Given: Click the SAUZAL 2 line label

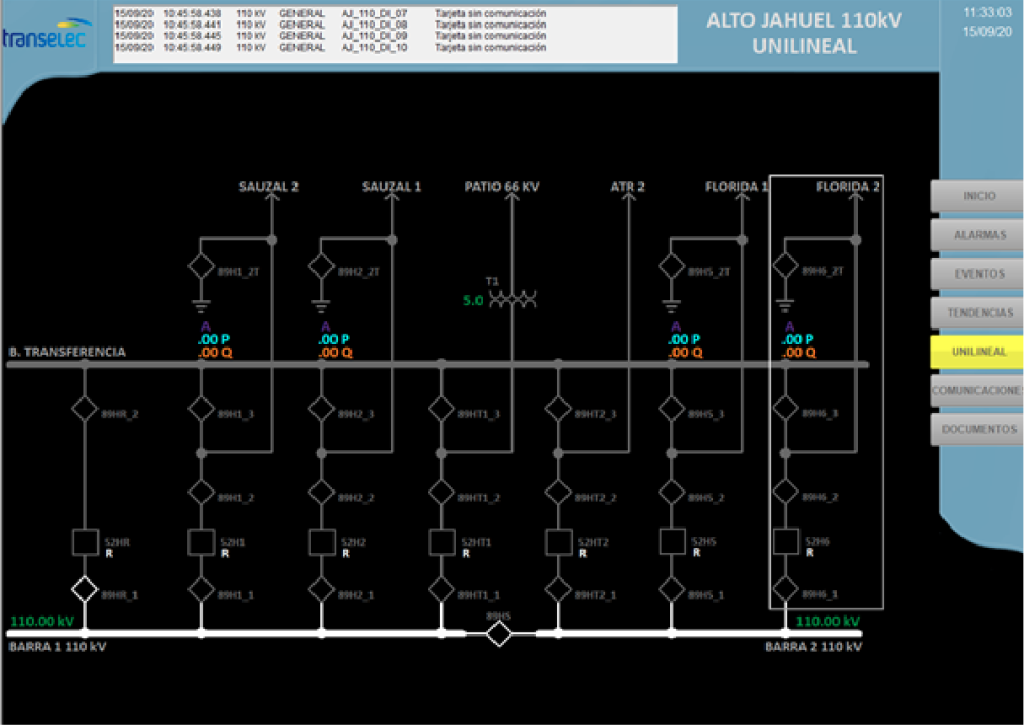Looking at the screenshot, I should point(268,186).
